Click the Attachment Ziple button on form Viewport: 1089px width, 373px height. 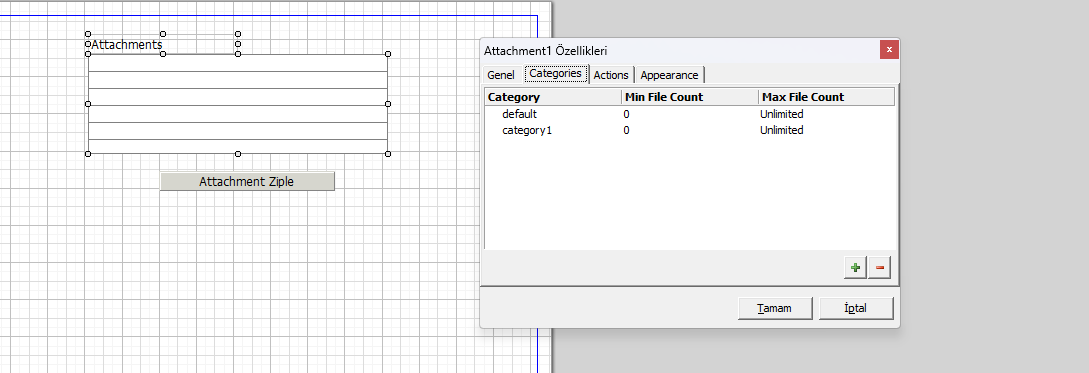[247, 181]
